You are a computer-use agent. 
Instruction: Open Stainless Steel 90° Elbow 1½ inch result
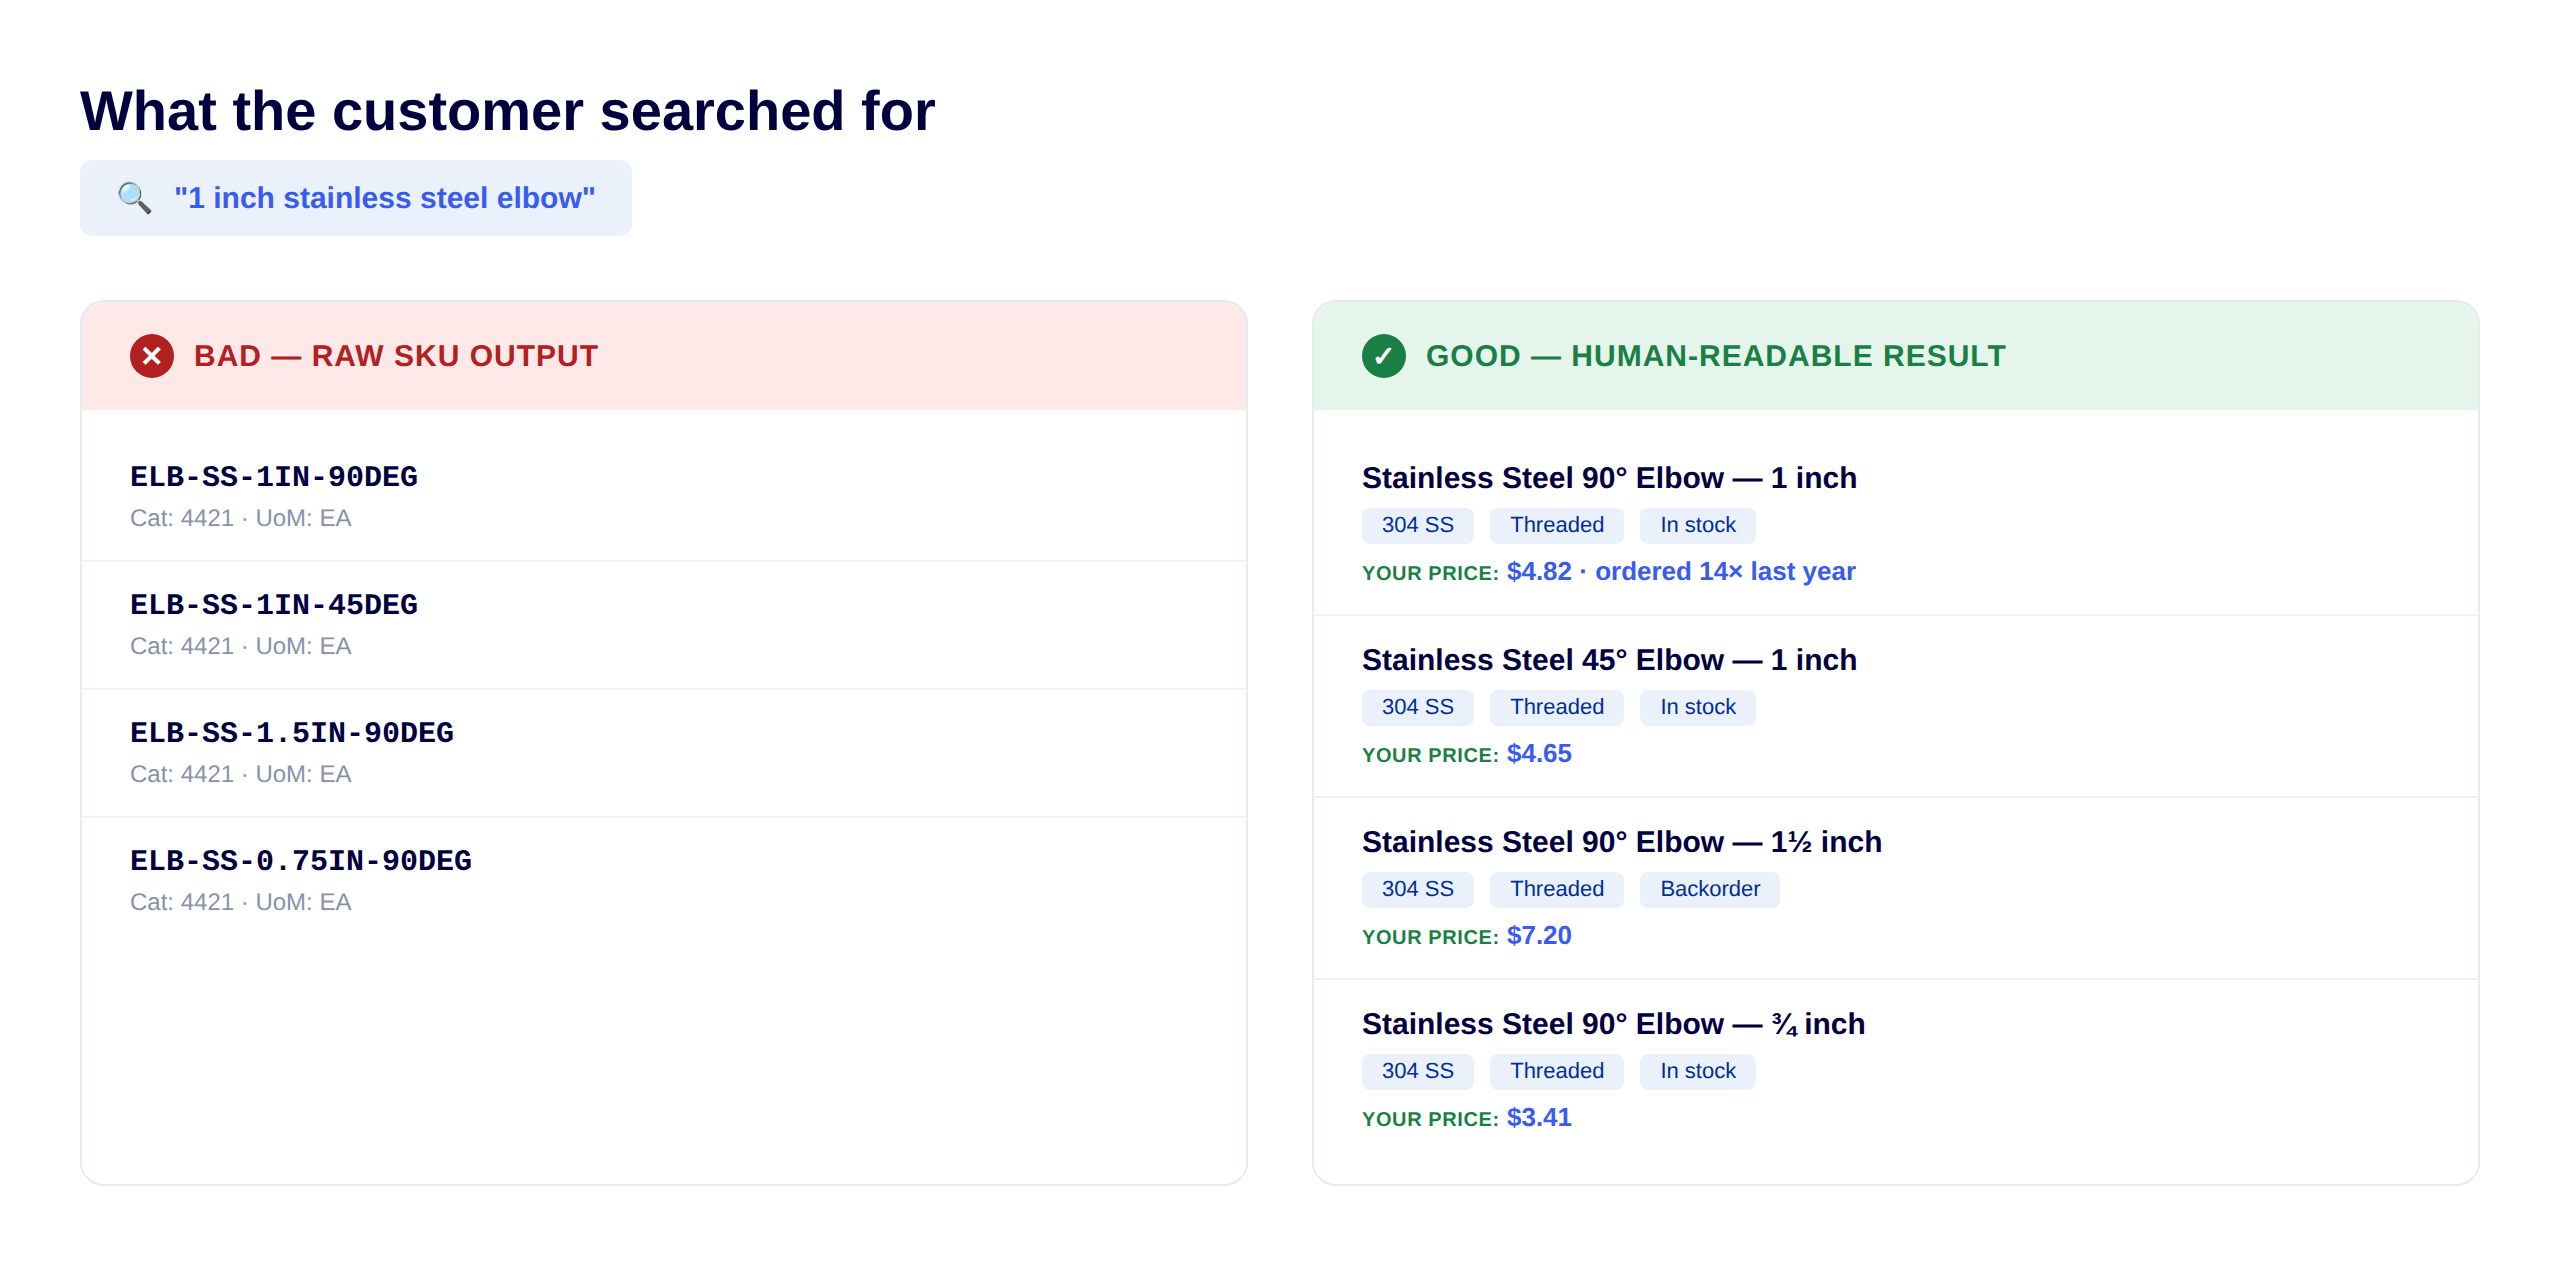[1621, 842]
